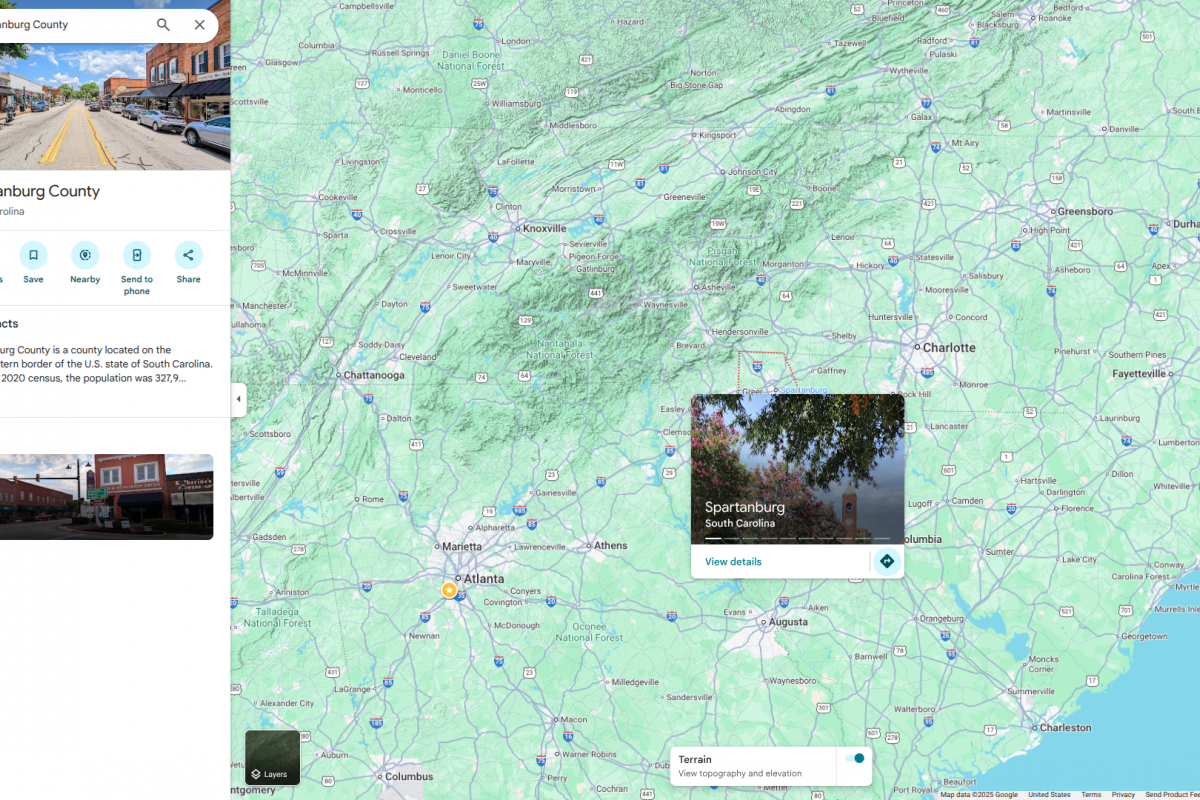Open the Layers map type selector
The width and height of the screenshot is (1200, 800).
(272, 757)
